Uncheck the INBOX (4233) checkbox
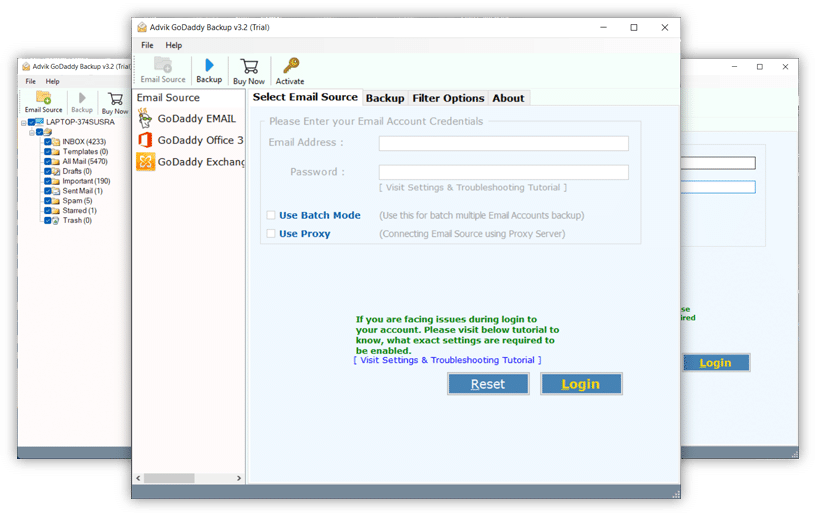This screenshot has width=815, height=516. coord(48,142)
